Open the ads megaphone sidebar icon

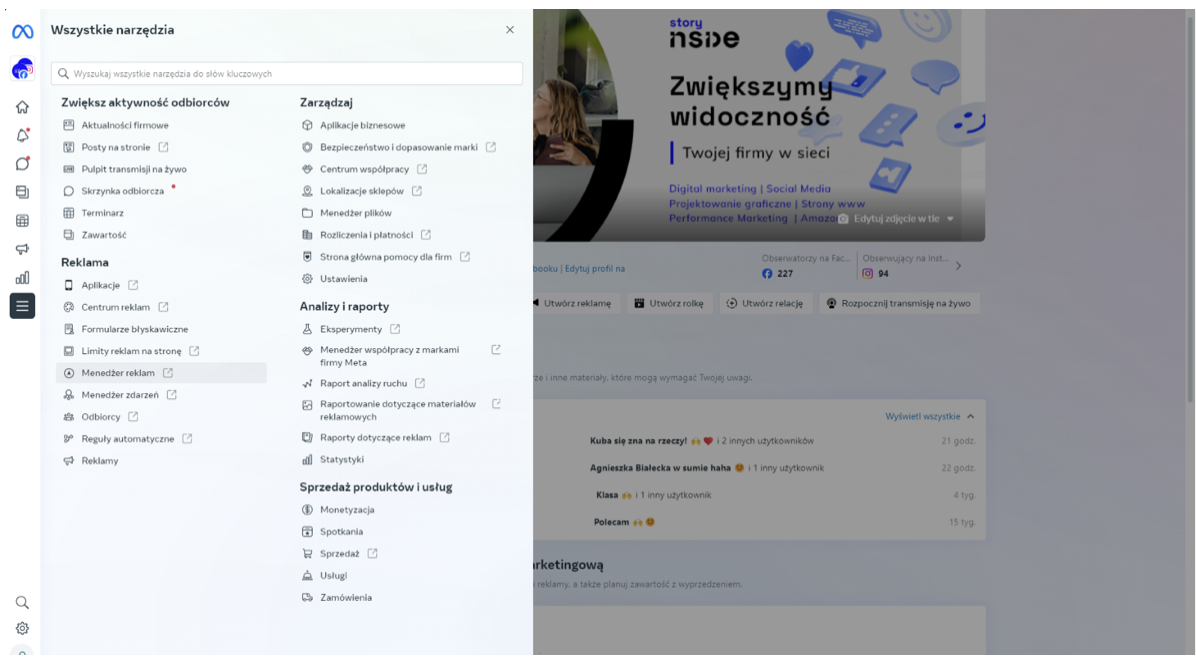pyautogui.click(x=22, y=249)
